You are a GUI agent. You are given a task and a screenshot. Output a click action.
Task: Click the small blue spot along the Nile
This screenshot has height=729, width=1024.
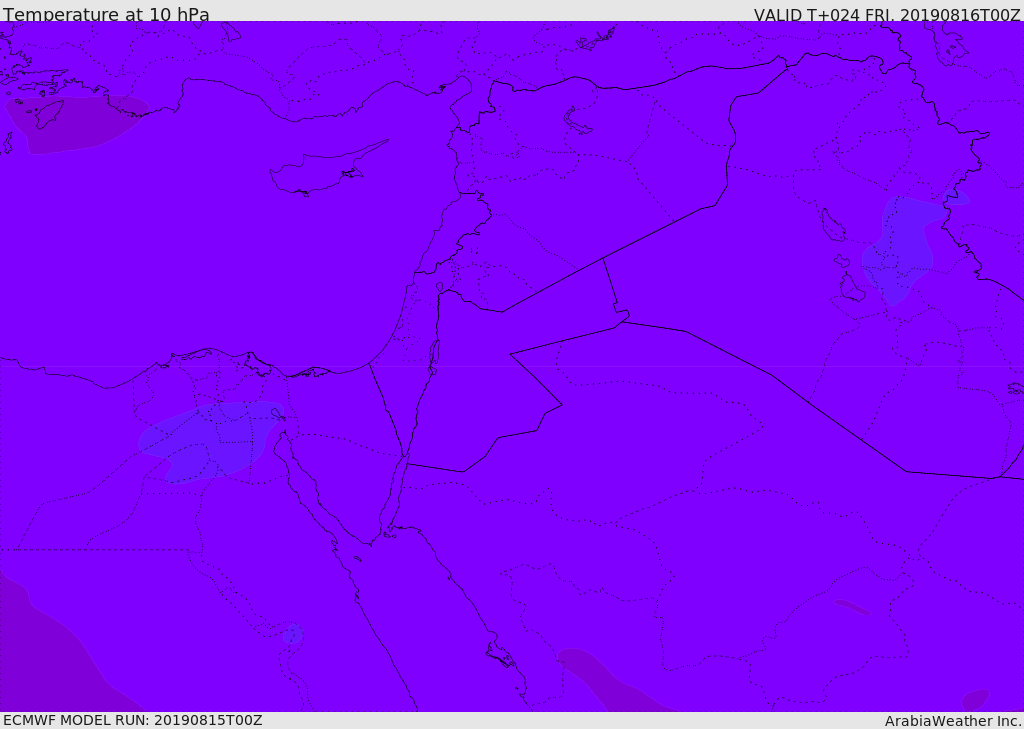[292, 634]
